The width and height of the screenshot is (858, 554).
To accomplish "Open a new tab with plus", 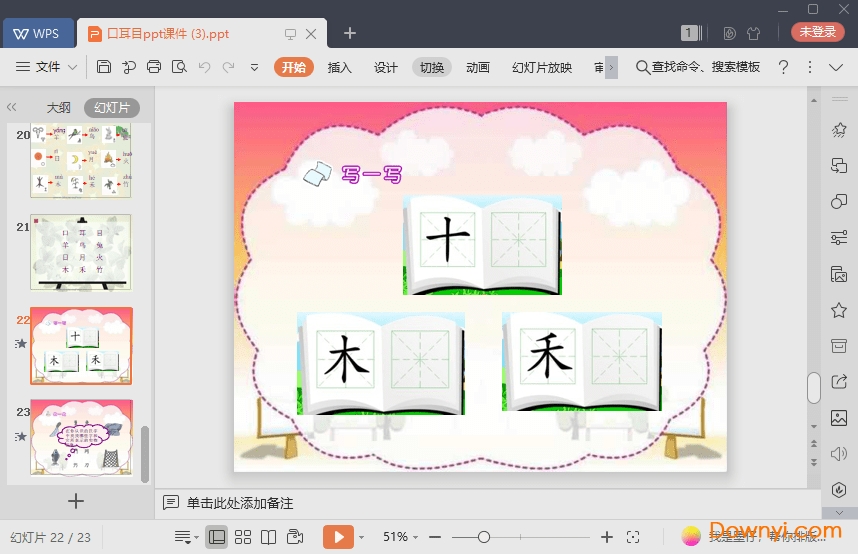I will 350,33.
